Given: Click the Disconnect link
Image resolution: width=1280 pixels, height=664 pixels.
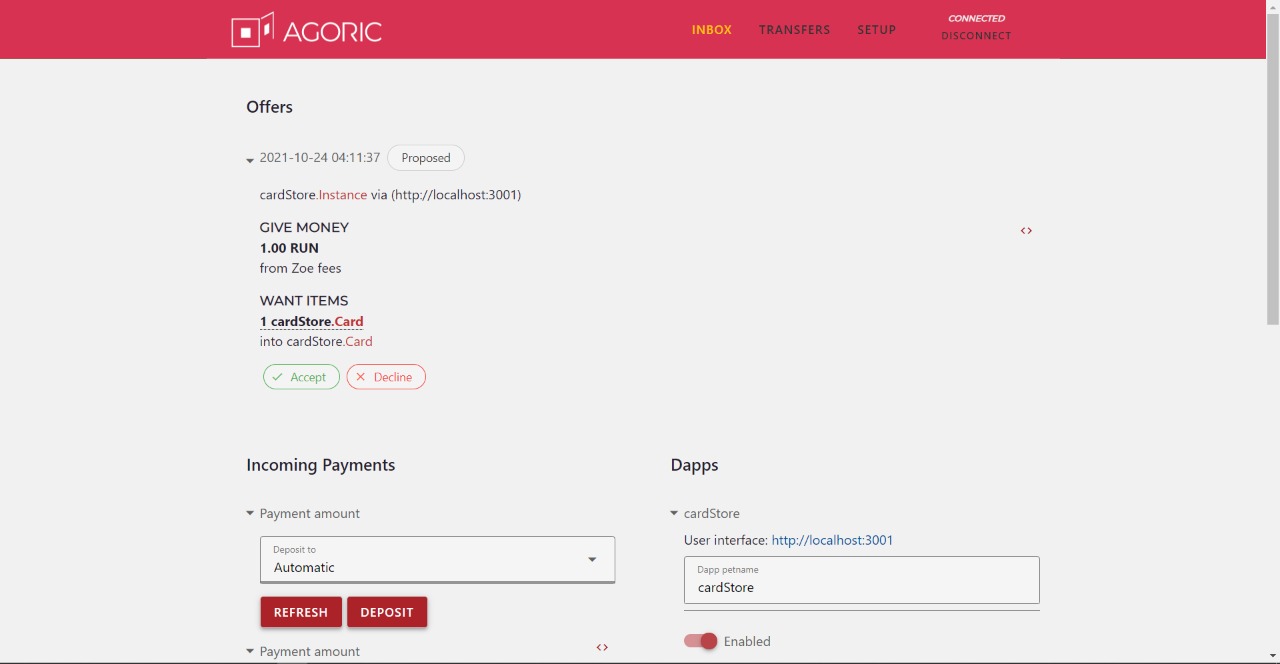Looking at the screenshot, I should click(x=976, y=36).
